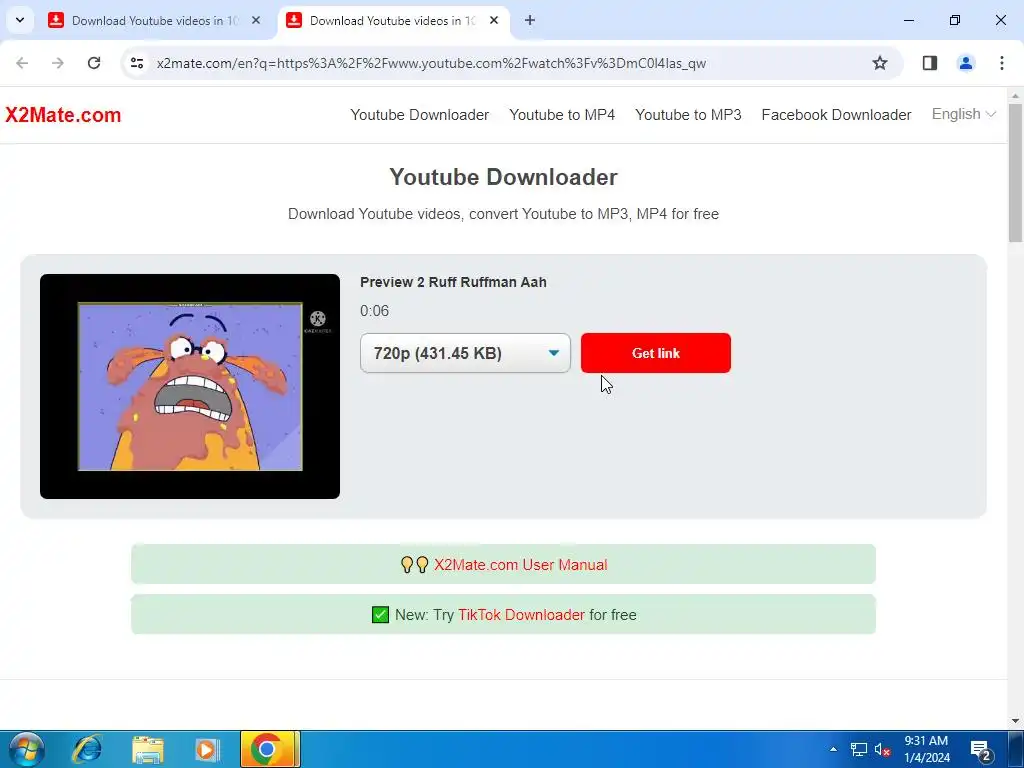Click the Youtube Downloader page heading
This screenshot has width=1024, height=768.
tap(504, 177)
